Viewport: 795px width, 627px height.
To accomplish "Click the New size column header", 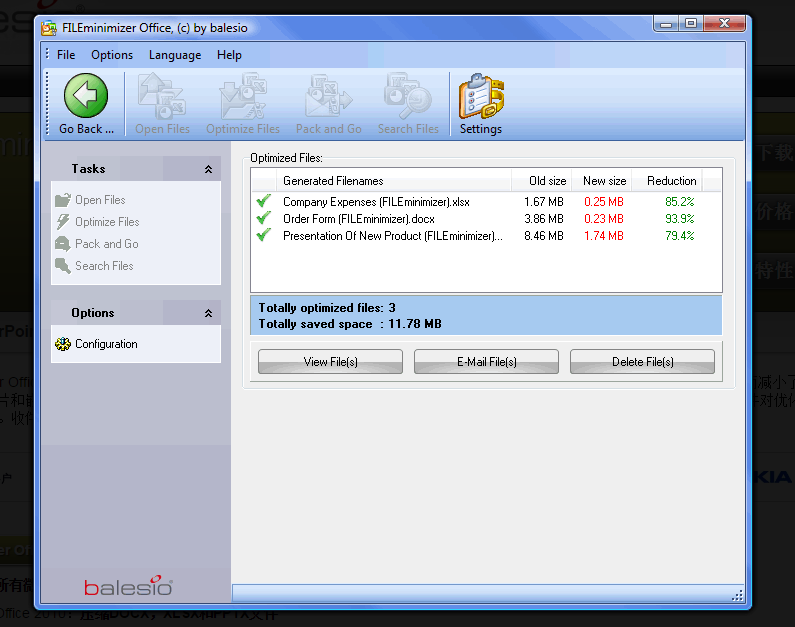I will (602, 180).
